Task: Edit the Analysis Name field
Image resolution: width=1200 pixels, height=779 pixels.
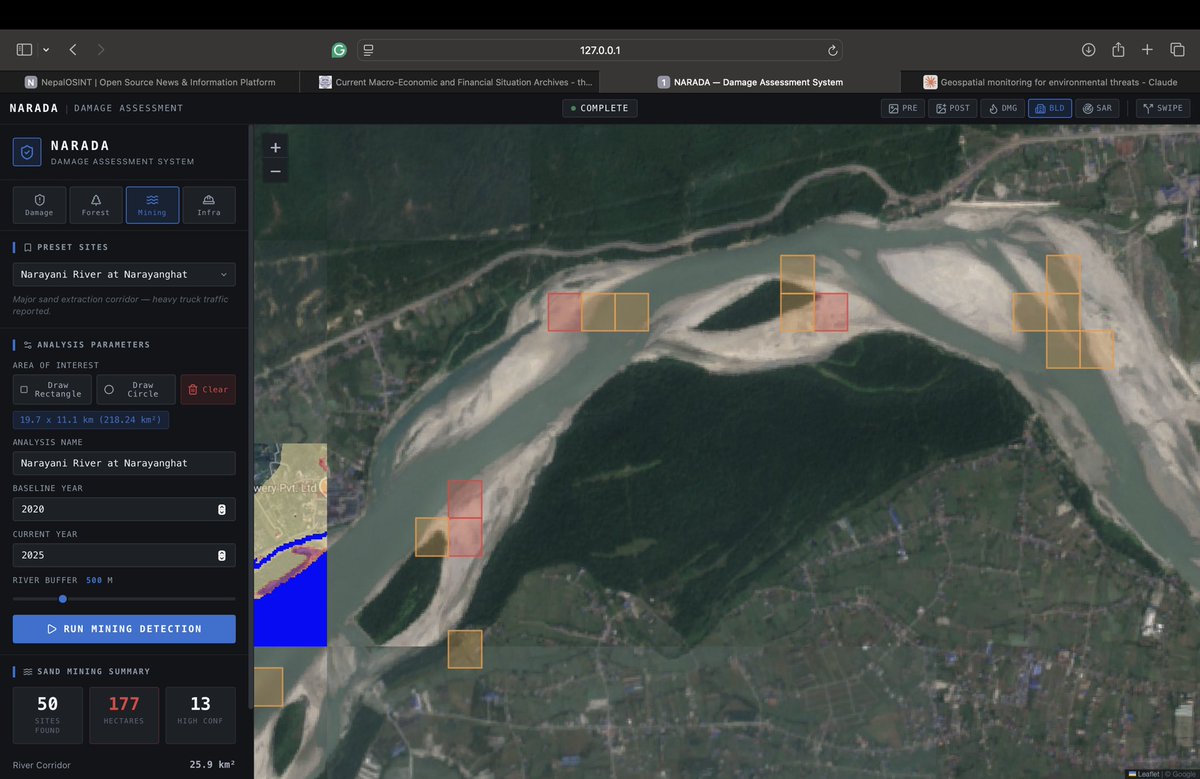Action: tap(124, 463)
